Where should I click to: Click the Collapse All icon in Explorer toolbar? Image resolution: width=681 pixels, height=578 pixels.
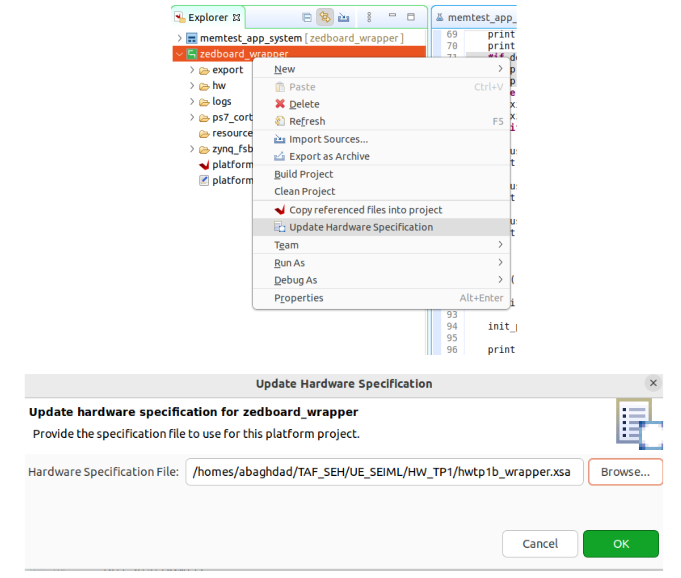[307, 17]
